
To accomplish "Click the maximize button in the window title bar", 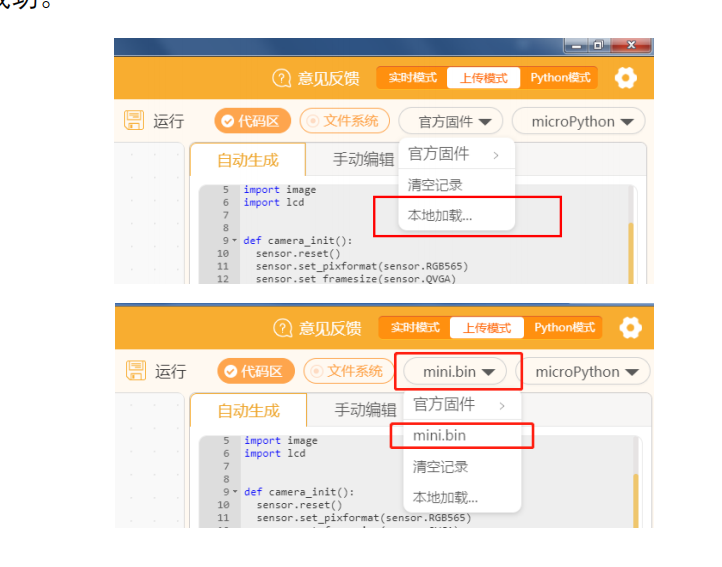I will pyautogui.click(x=597, y=45).
